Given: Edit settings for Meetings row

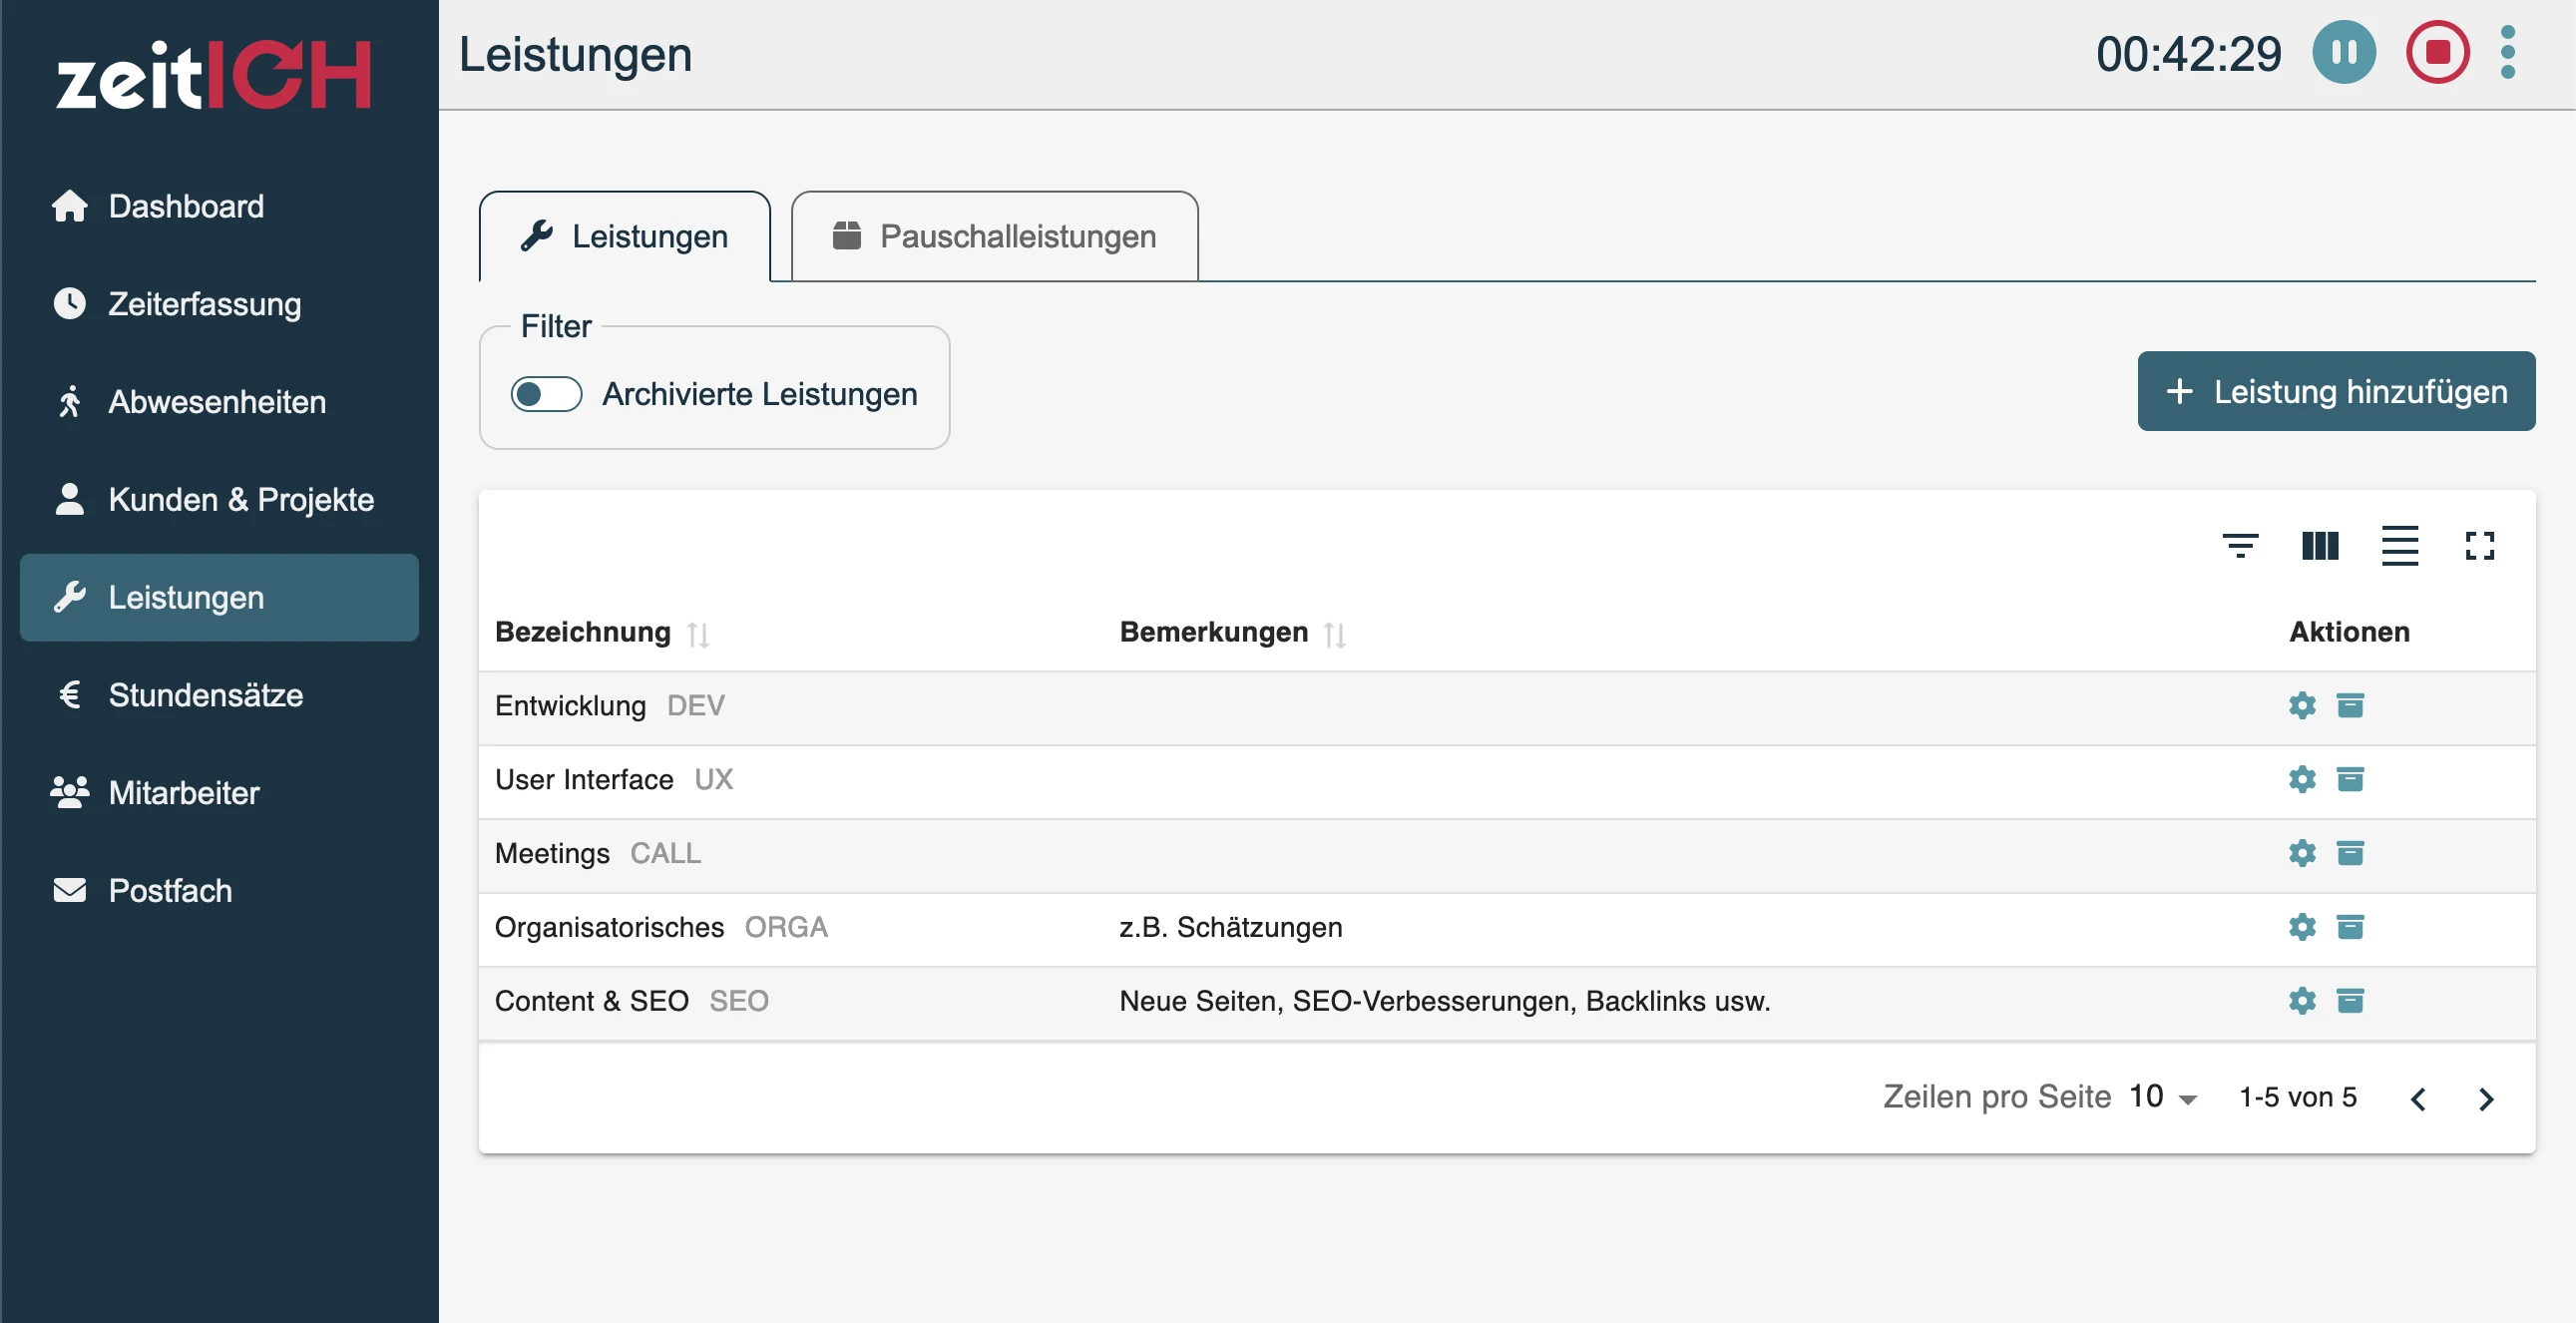Looking at the screenshot, I should [2302, 854].
